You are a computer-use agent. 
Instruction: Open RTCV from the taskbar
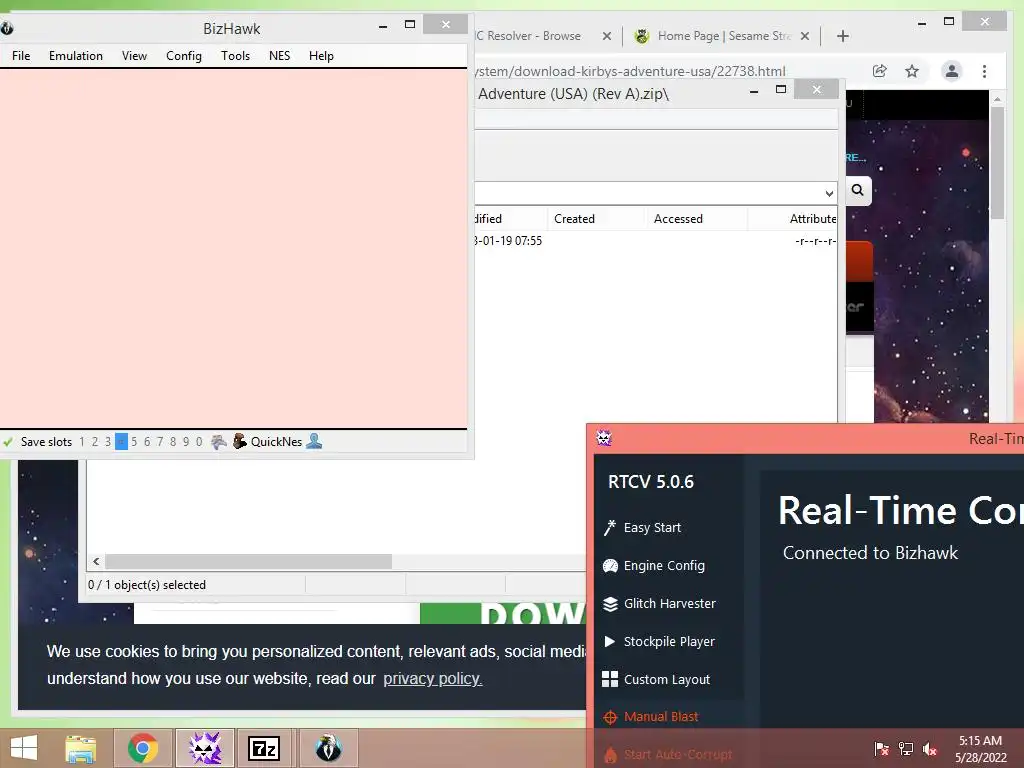[x=205, y=748]
